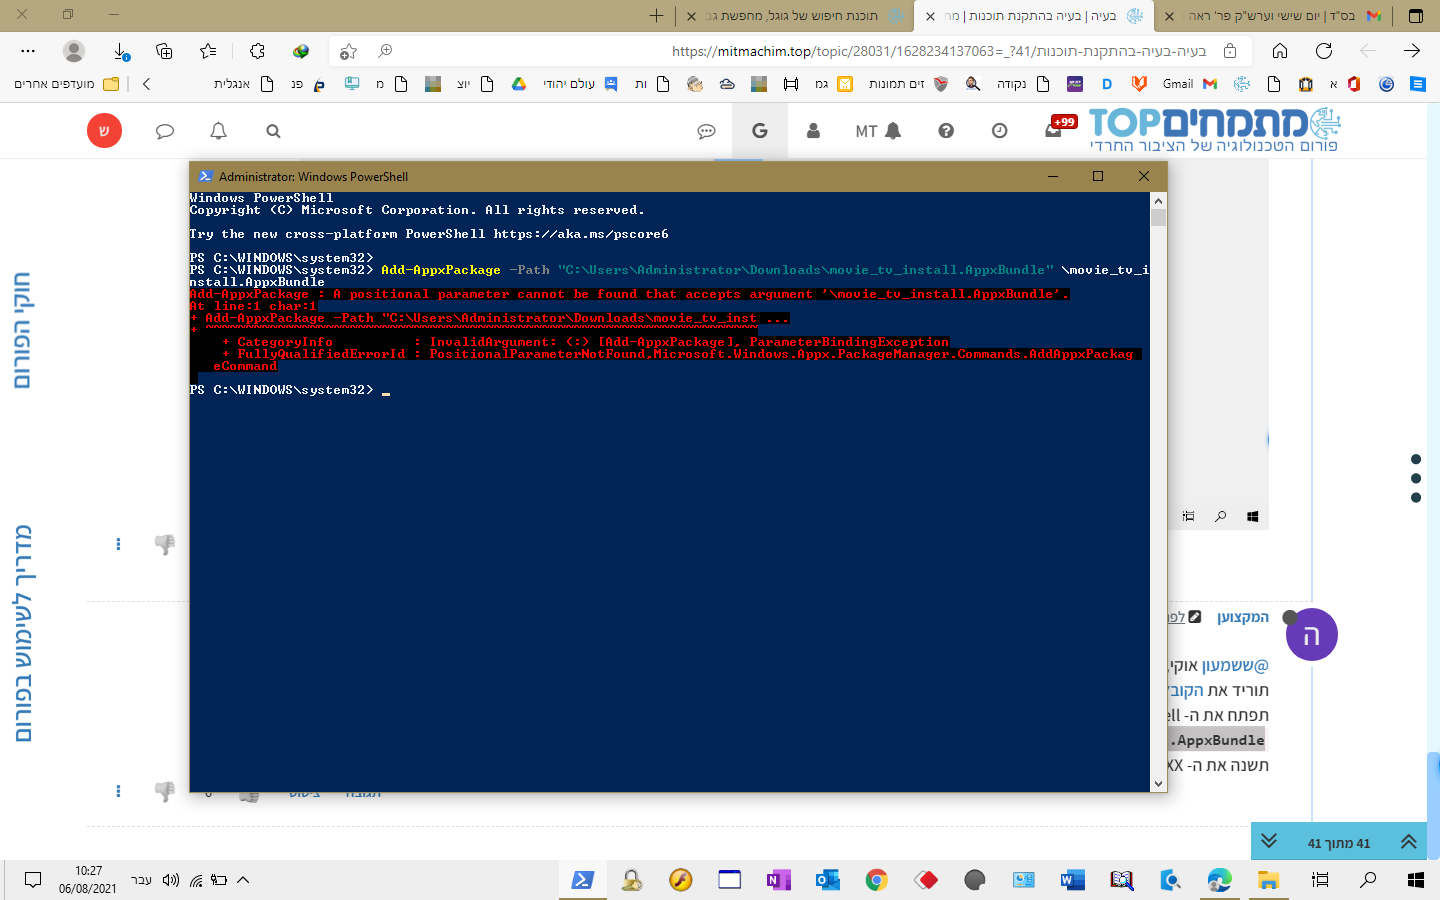Click the @ששמעון mention link
Viewport: 1440px width, 900px height.
tap(1235, 666)
